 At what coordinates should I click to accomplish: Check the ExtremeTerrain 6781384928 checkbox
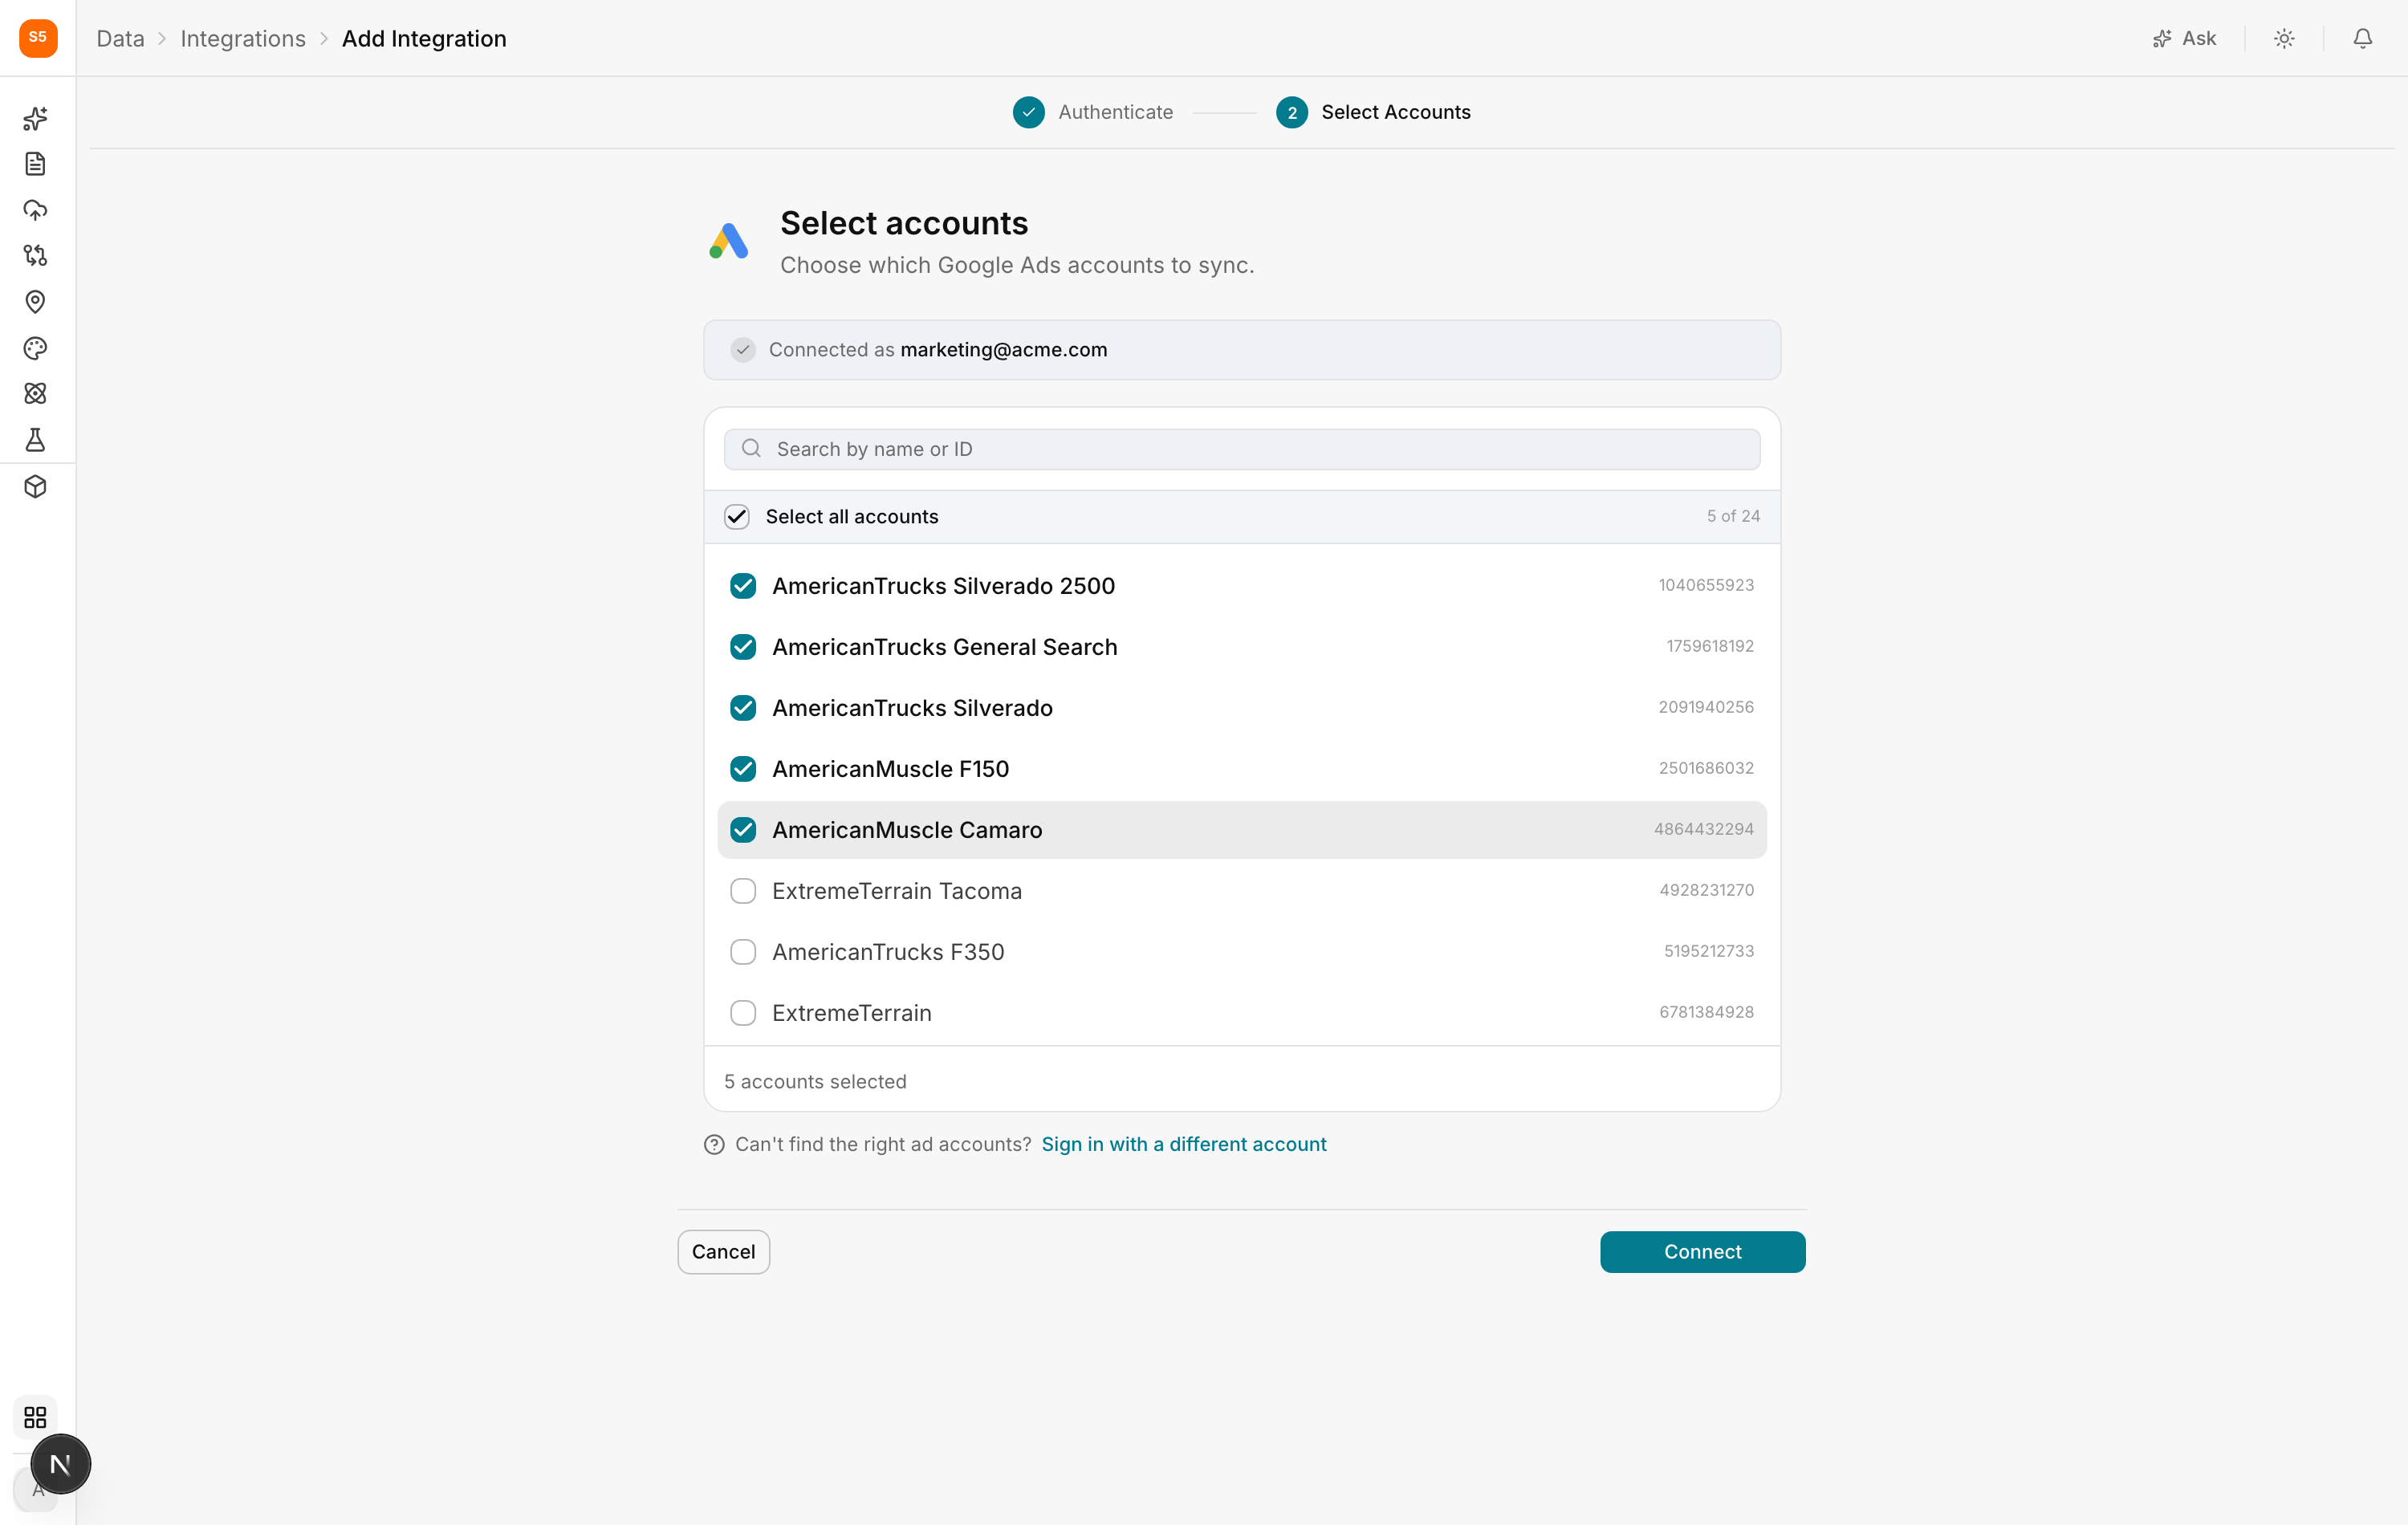[743, 1013]
